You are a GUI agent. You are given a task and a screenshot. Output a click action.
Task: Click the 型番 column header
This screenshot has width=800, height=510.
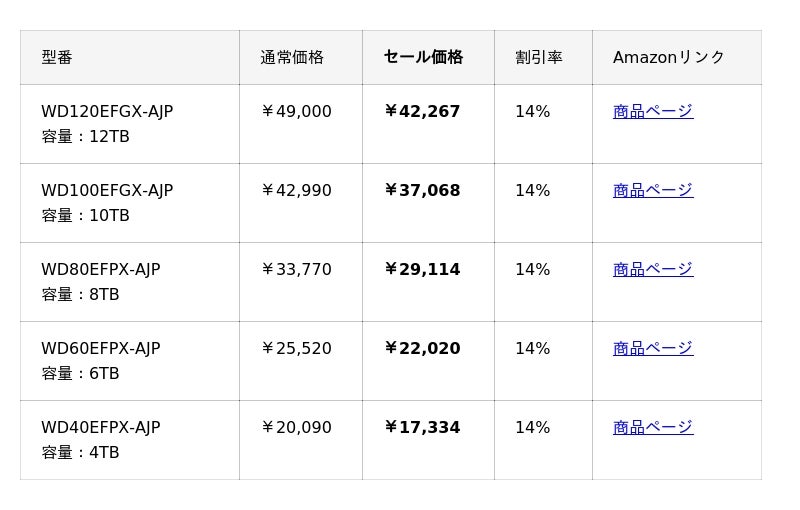[x=57, y=57]
